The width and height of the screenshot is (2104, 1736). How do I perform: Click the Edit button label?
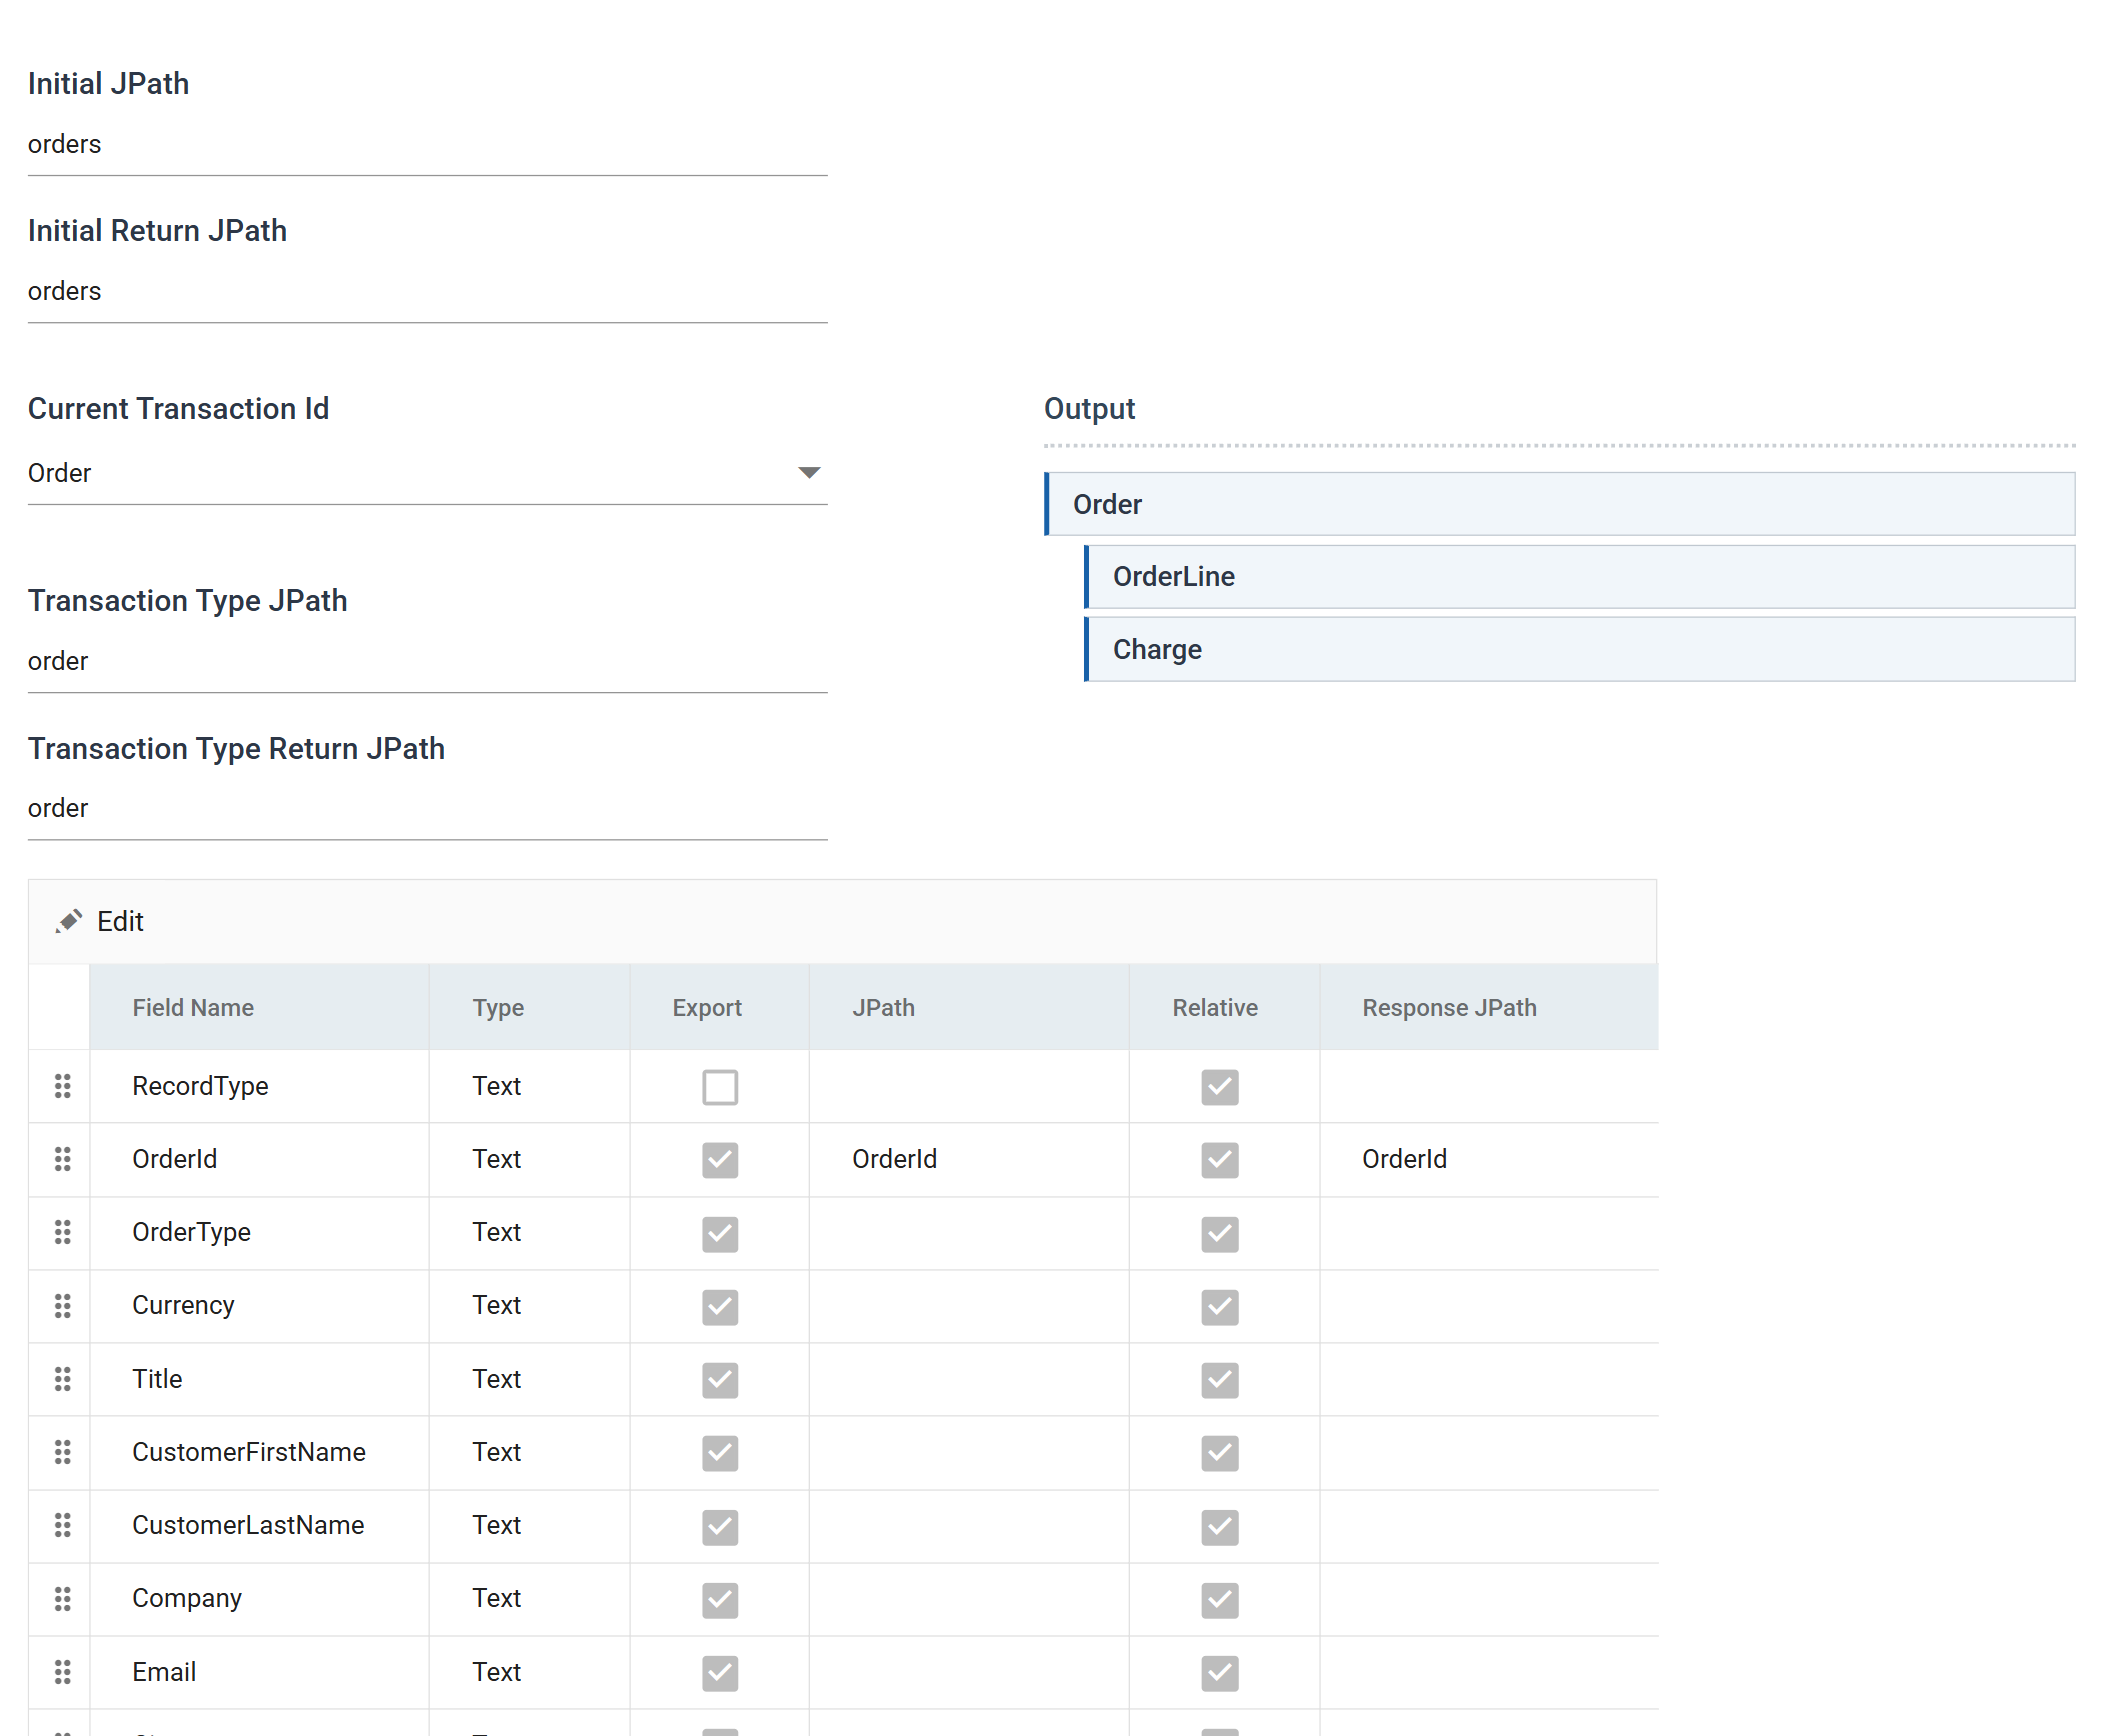pyautogui.click(x=120, y=921)
